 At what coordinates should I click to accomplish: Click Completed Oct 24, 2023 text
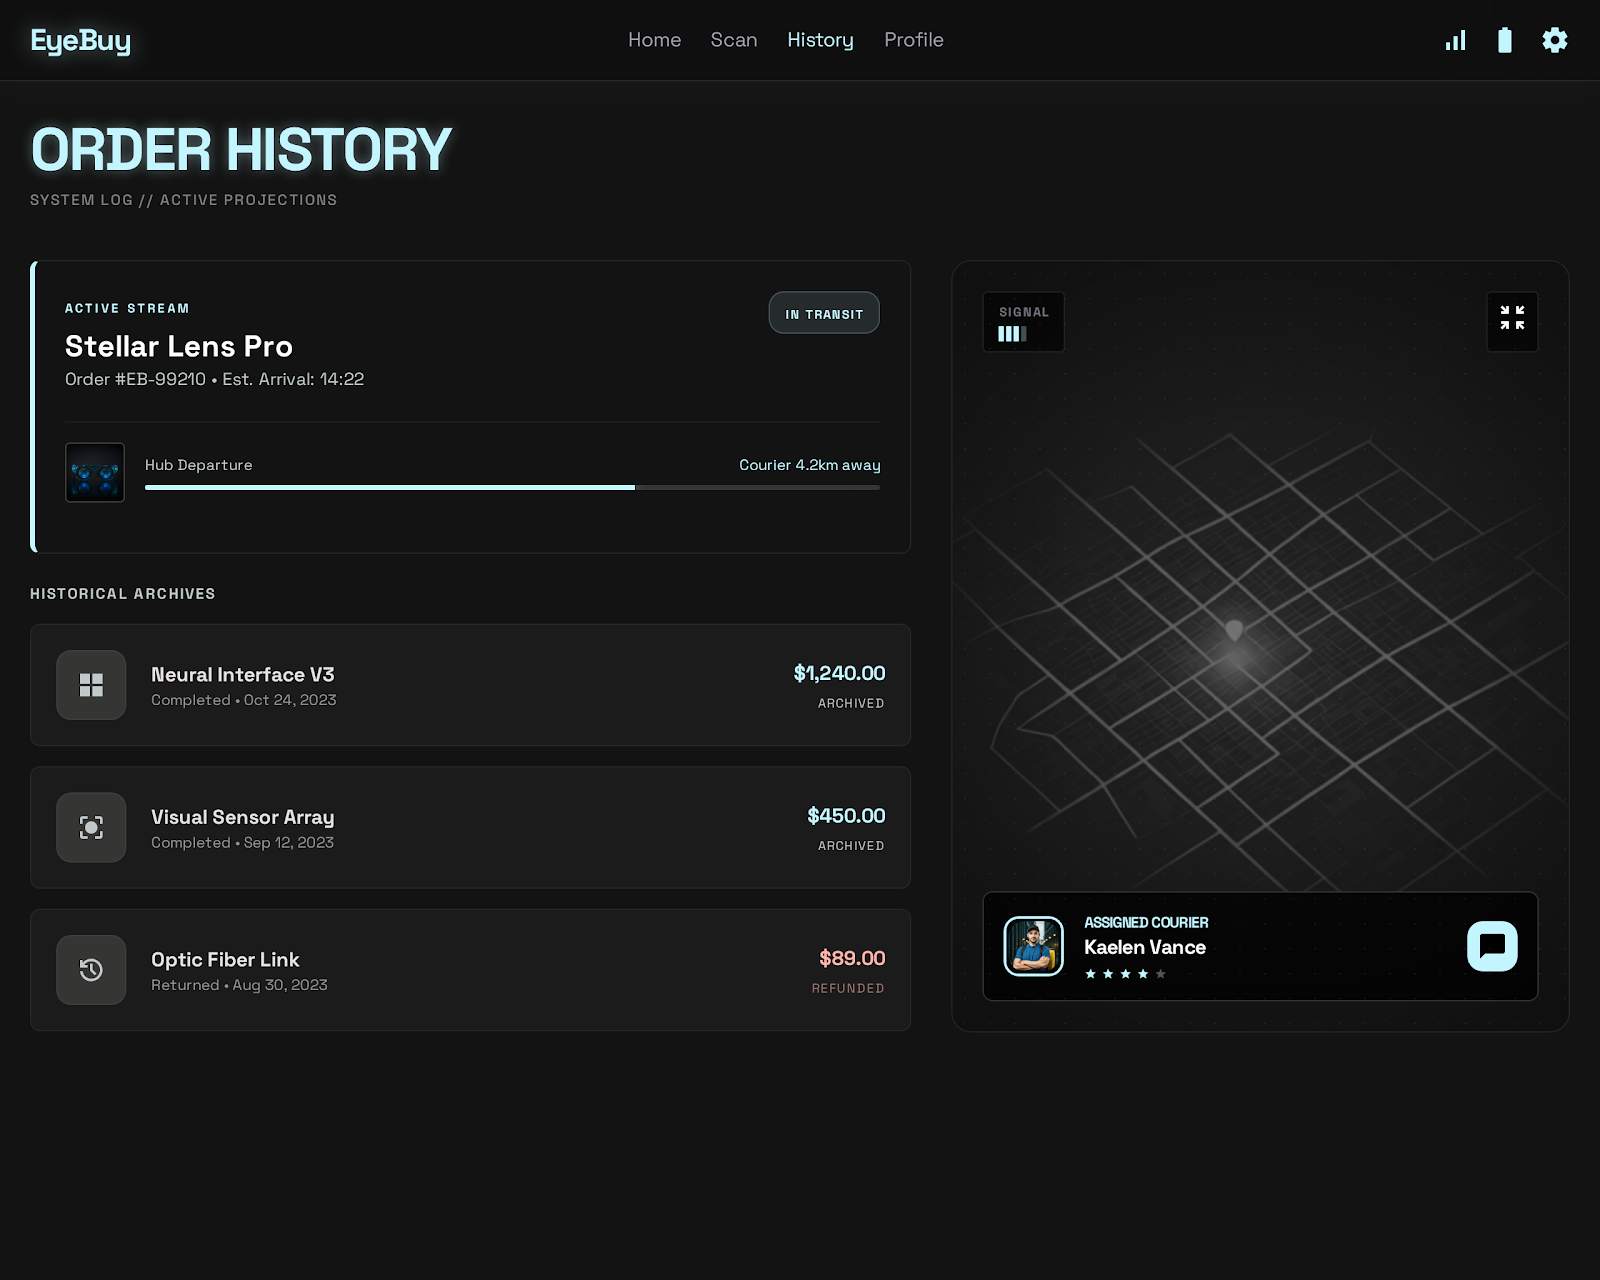(x=244, y=700)
